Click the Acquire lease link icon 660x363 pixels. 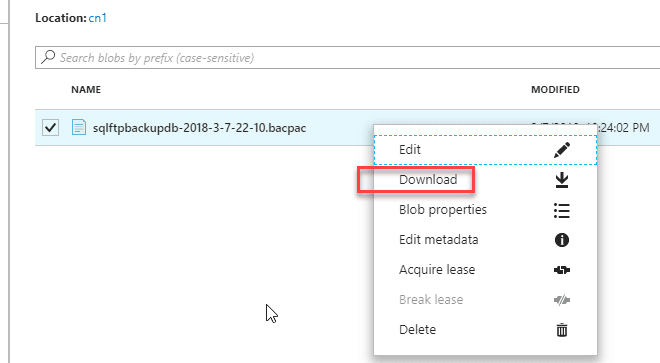[562, 270]
